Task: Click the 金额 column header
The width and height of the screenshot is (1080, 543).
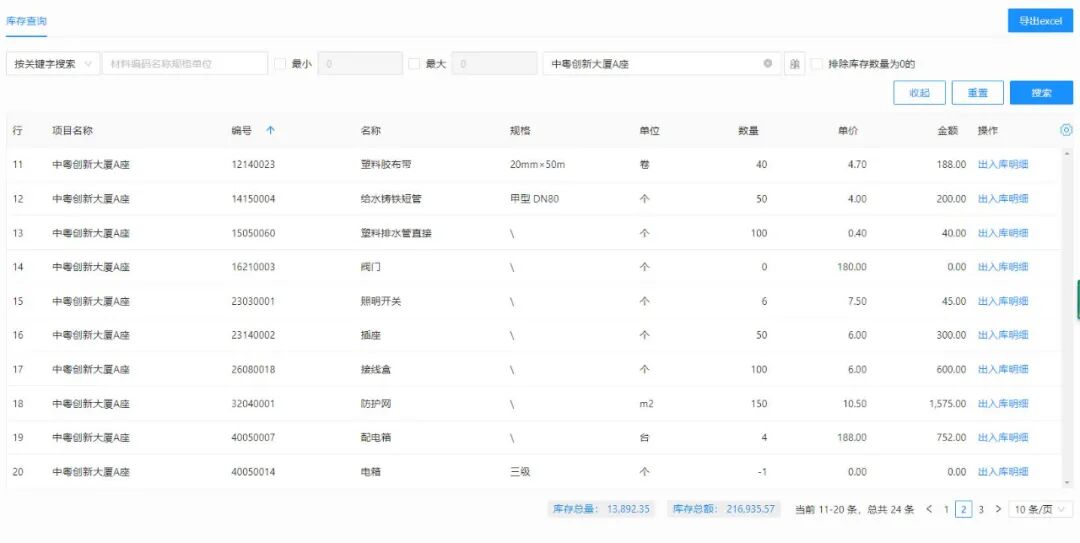Action: (x=948, y=130)
